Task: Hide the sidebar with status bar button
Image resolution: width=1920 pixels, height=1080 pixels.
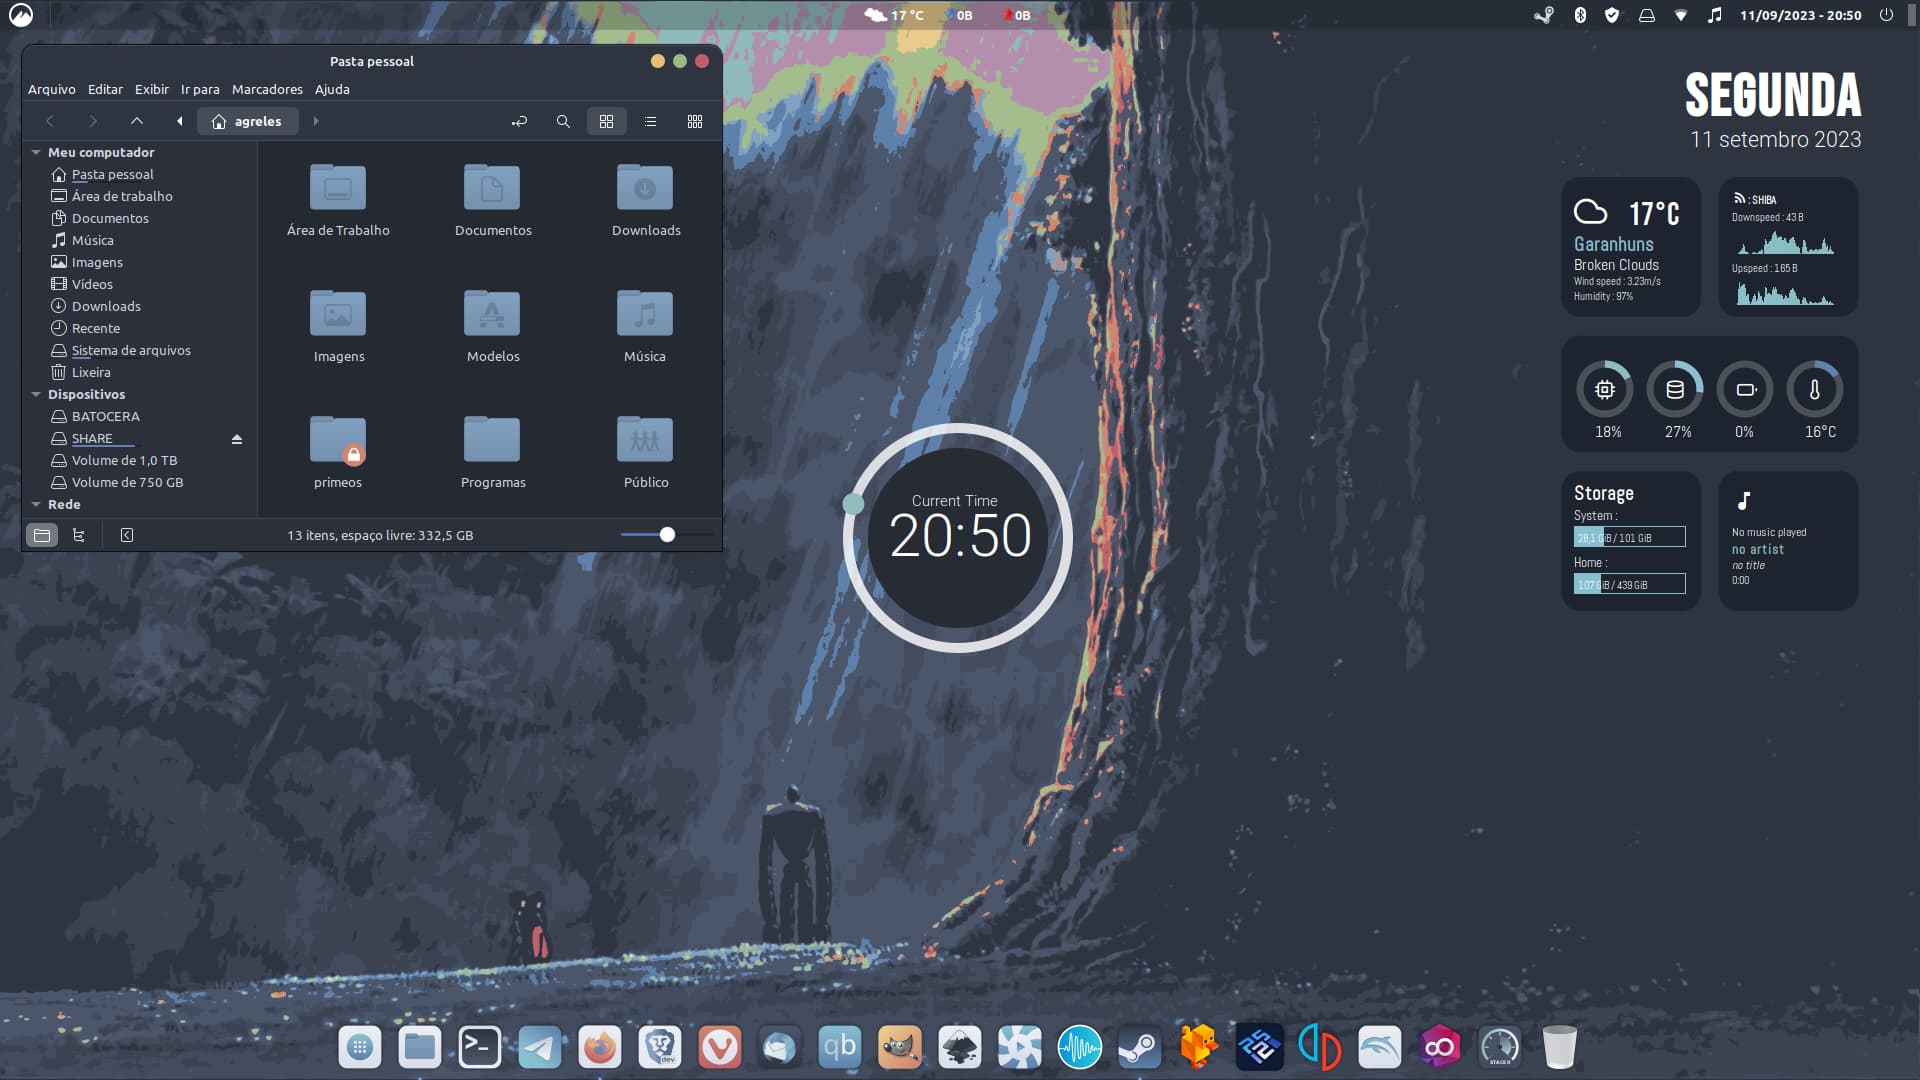Action: [127, 535]
